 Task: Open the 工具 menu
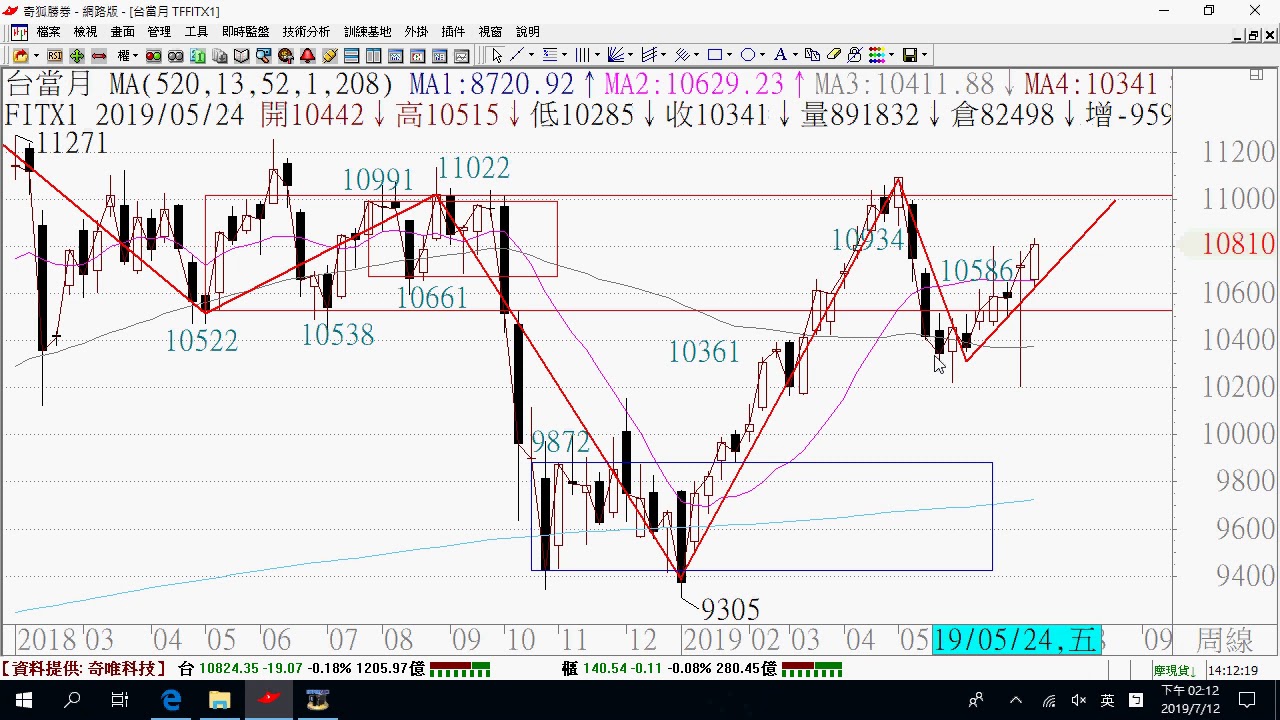pyautogui.click(x=196, y=32)
